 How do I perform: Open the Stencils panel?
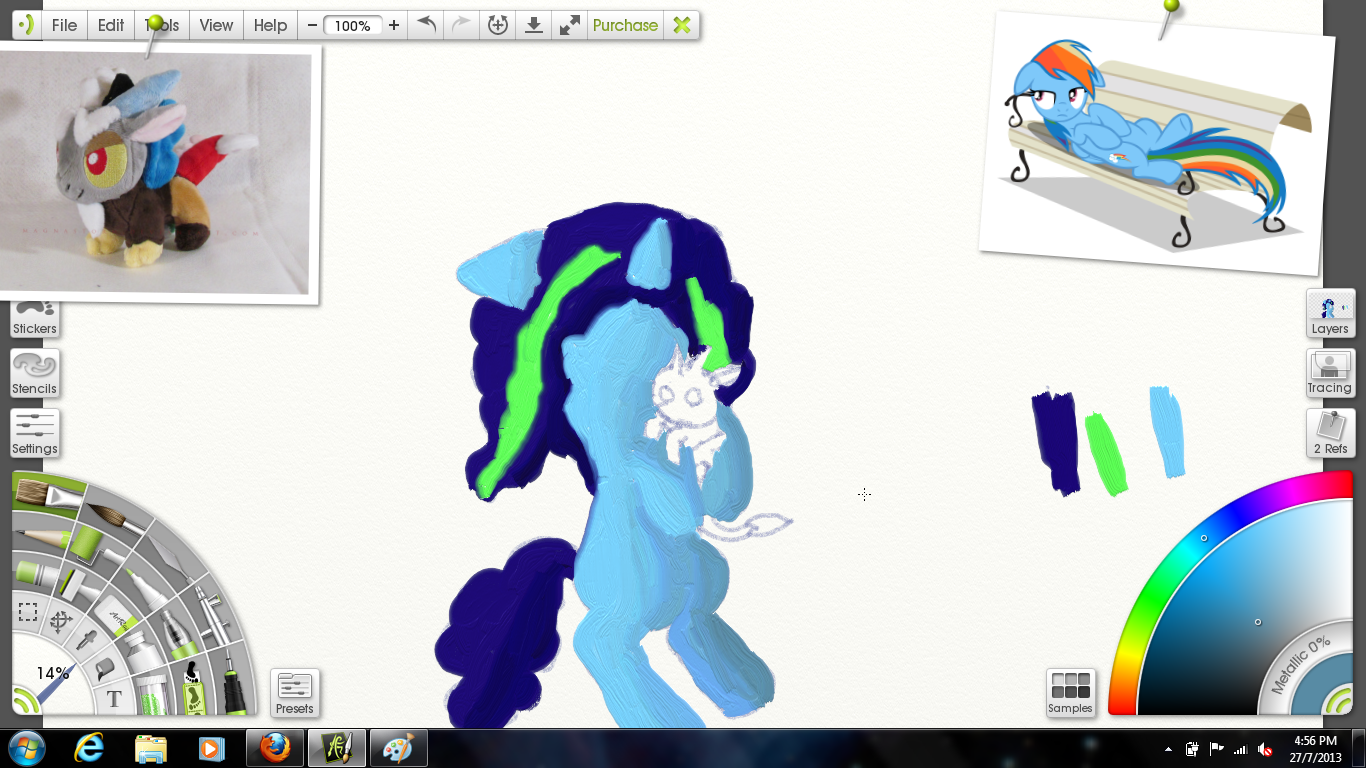[35, 373]
